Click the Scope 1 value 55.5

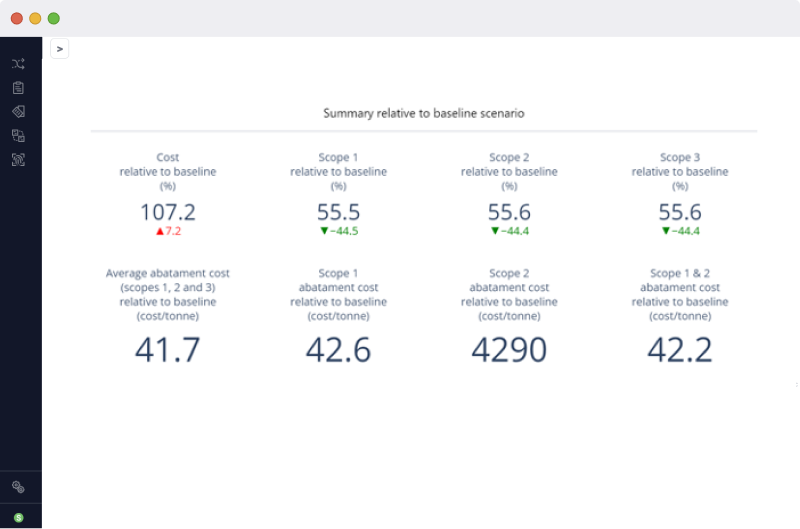pos(339,212)
